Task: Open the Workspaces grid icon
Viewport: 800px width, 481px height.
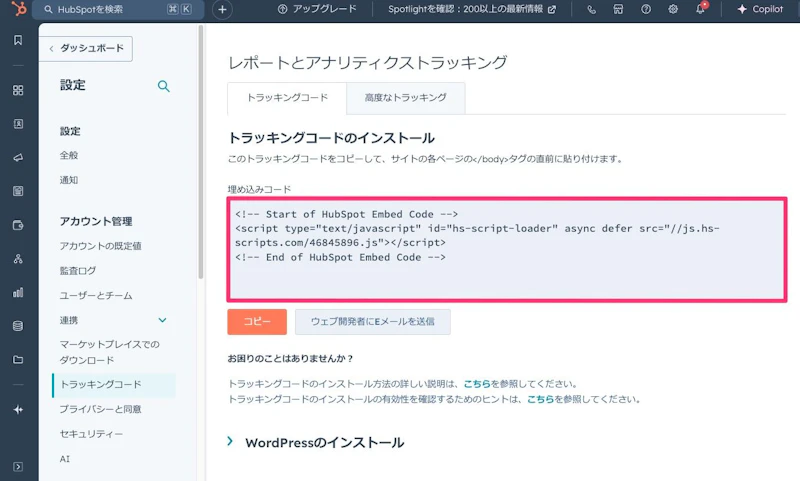Action: [x=18, y=90]
